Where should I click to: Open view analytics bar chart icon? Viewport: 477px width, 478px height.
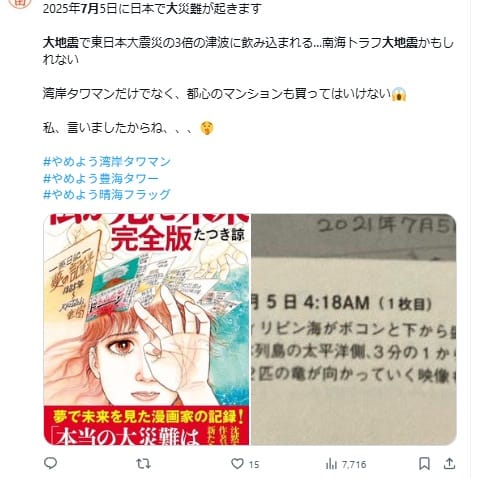click(x=331, y=464)
